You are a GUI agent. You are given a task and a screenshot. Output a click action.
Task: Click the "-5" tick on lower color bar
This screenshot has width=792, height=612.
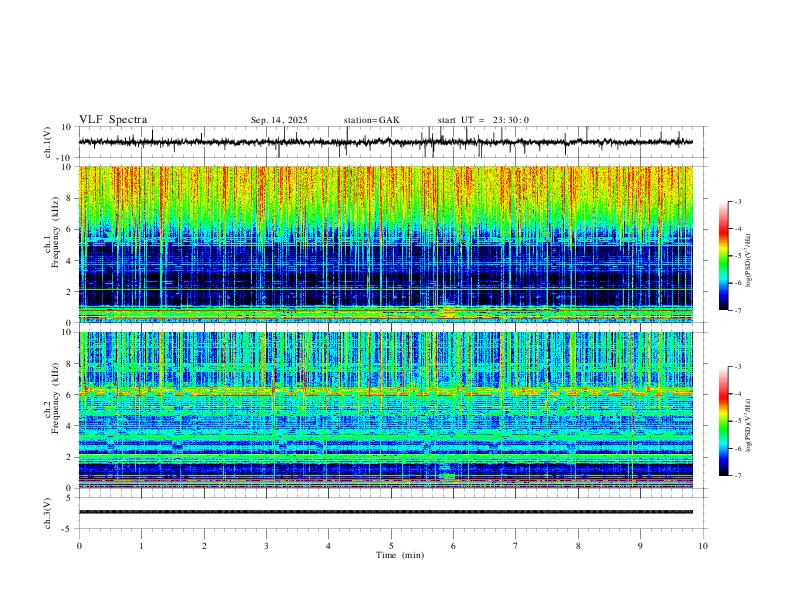point(737,421)
